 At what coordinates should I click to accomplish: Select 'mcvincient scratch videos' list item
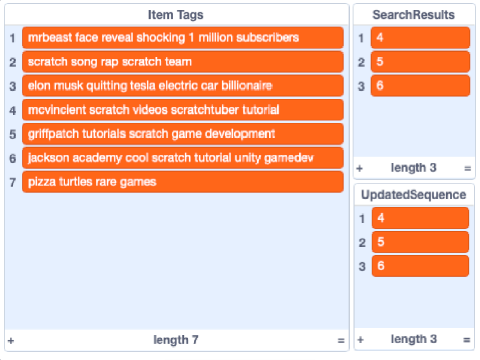tap(183, 110)
